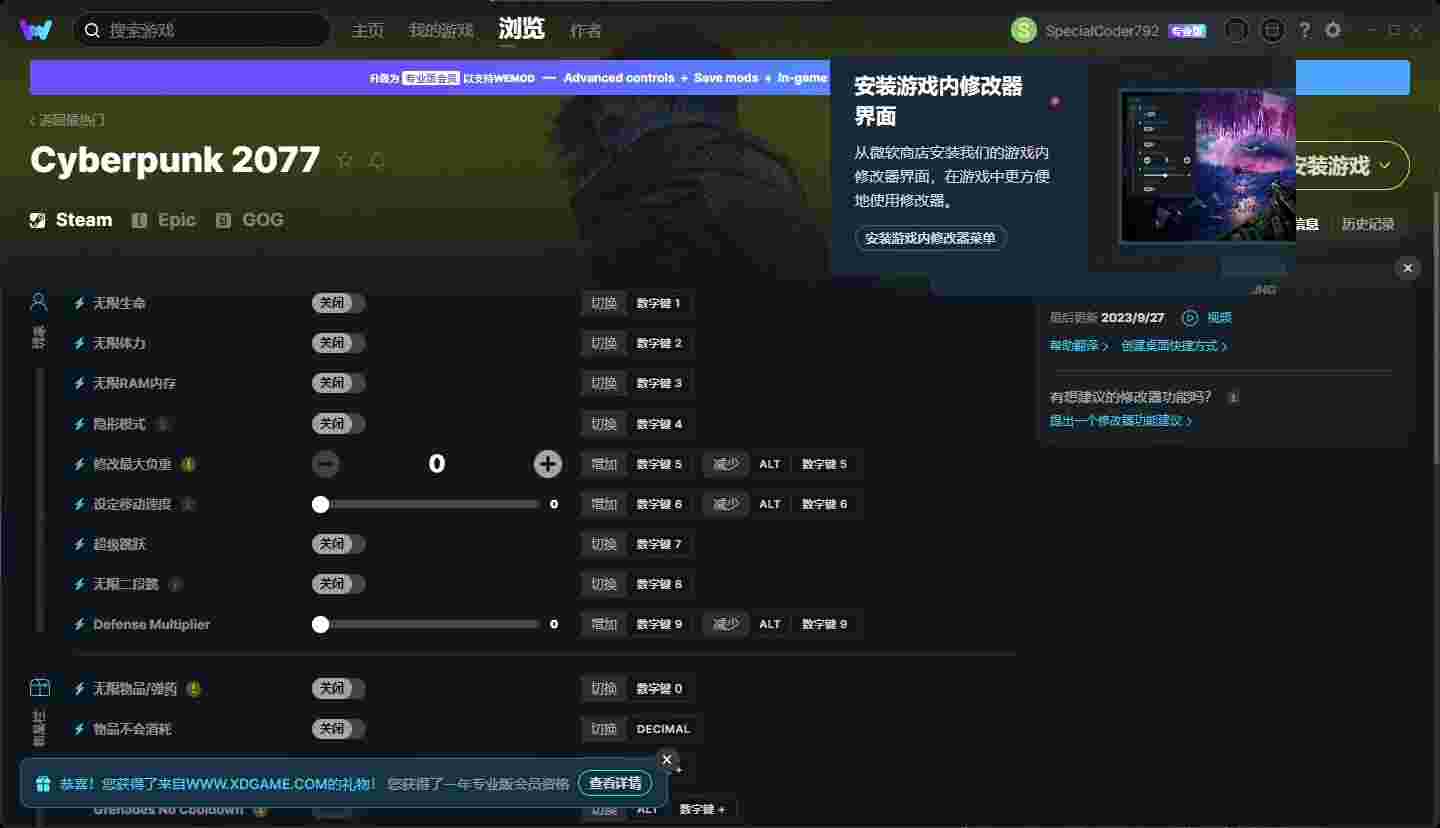The width and height of the screenshot is (1440, 828).
Task: Enable the 超级跳跃 toggle
Action: click(338, 544)
